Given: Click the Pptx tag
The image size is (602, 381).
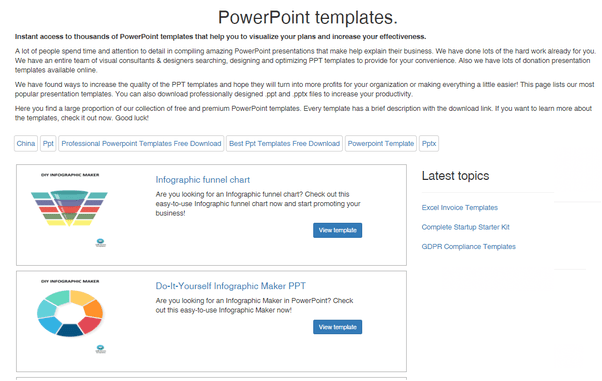Looking at the screenshot, I should [429, 144].
